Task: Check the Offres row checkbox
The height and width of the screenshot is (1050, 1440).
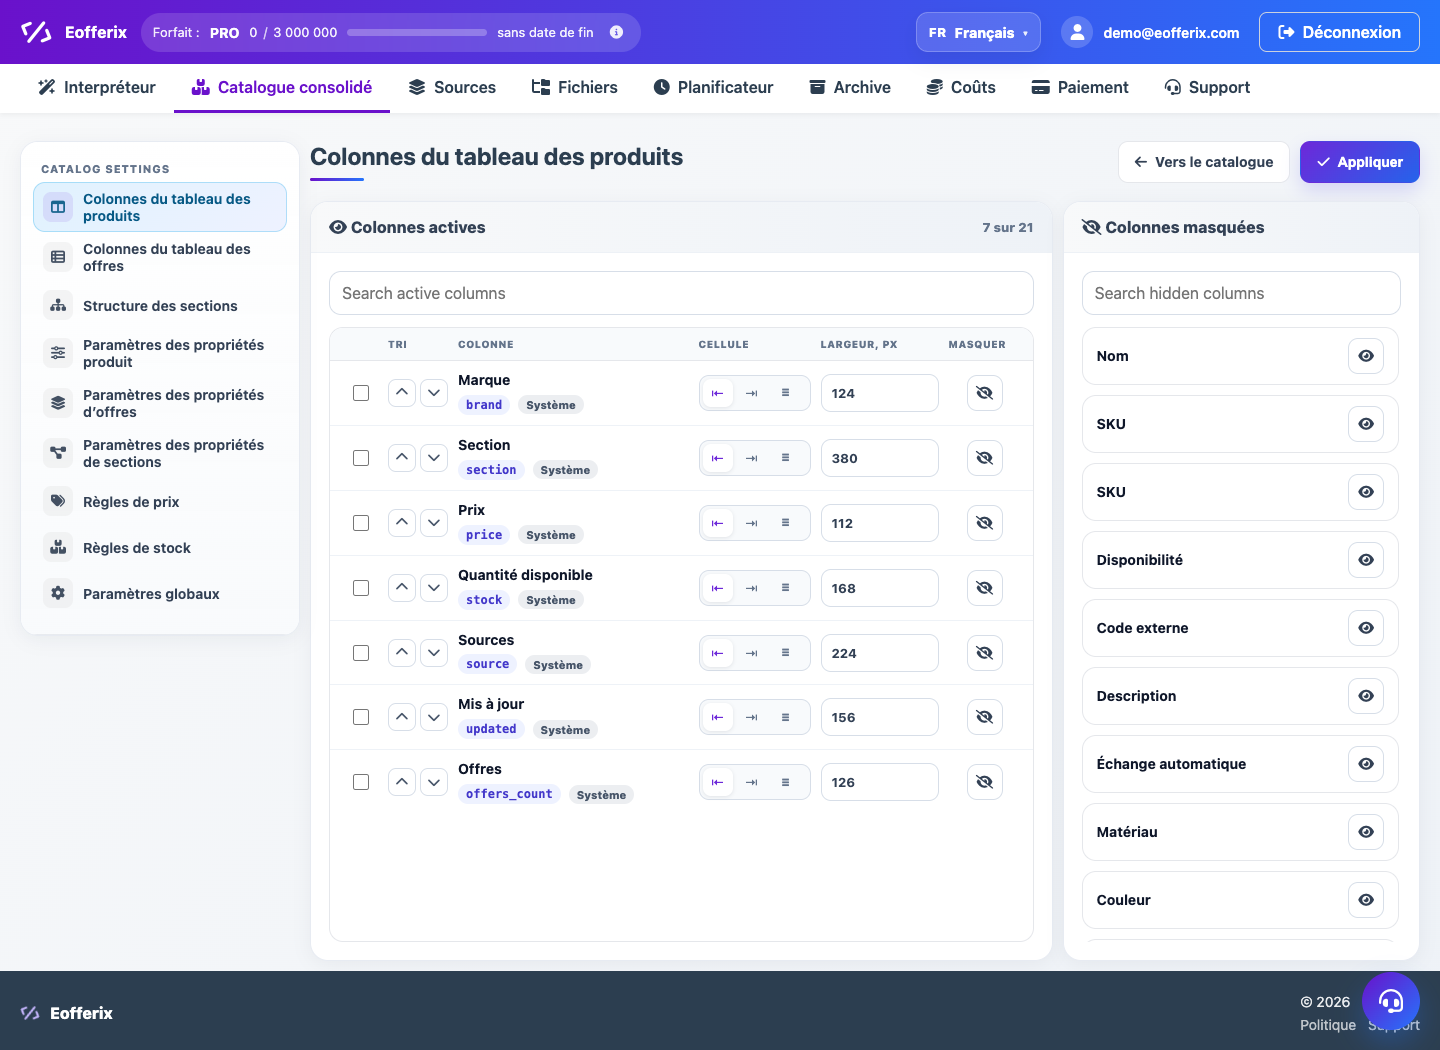Action: [361, 782]
